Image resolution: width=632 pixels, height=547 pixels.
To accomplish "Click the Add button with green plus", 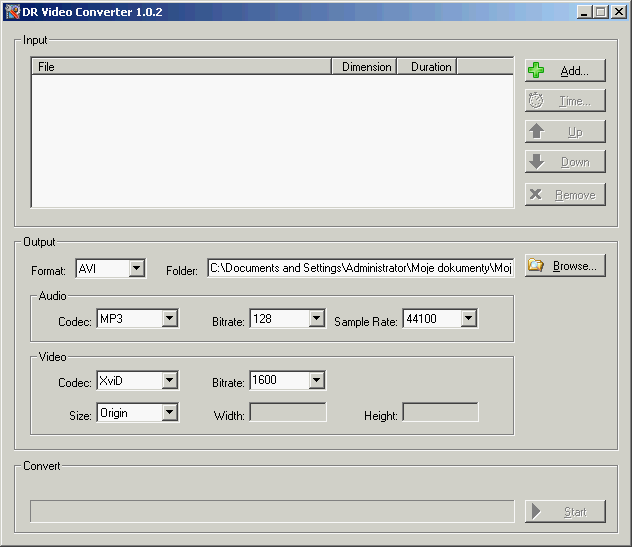I will pyautogui.click(x=565, y=71).
